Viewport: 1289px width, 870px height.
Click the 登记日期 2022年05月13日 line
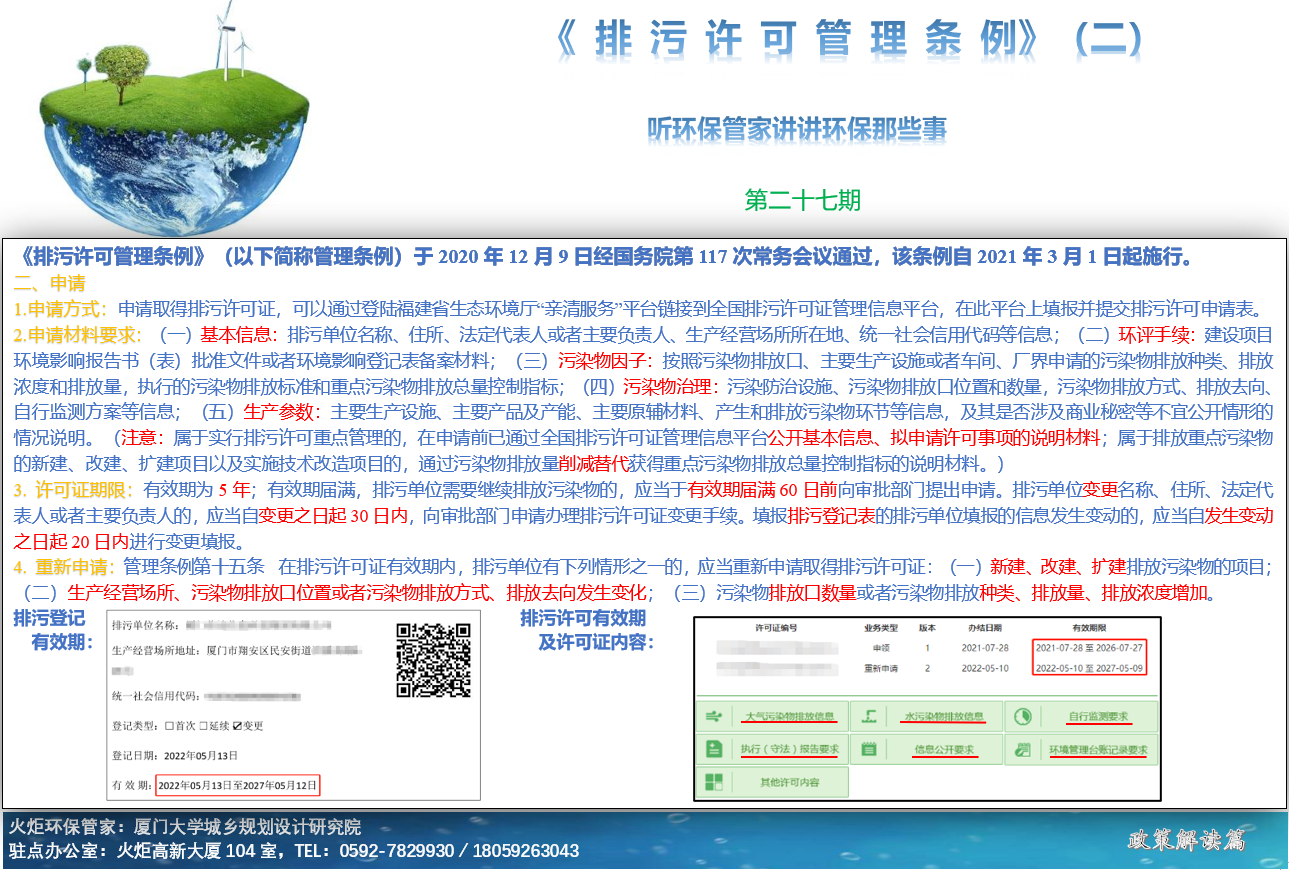[176, 755]
